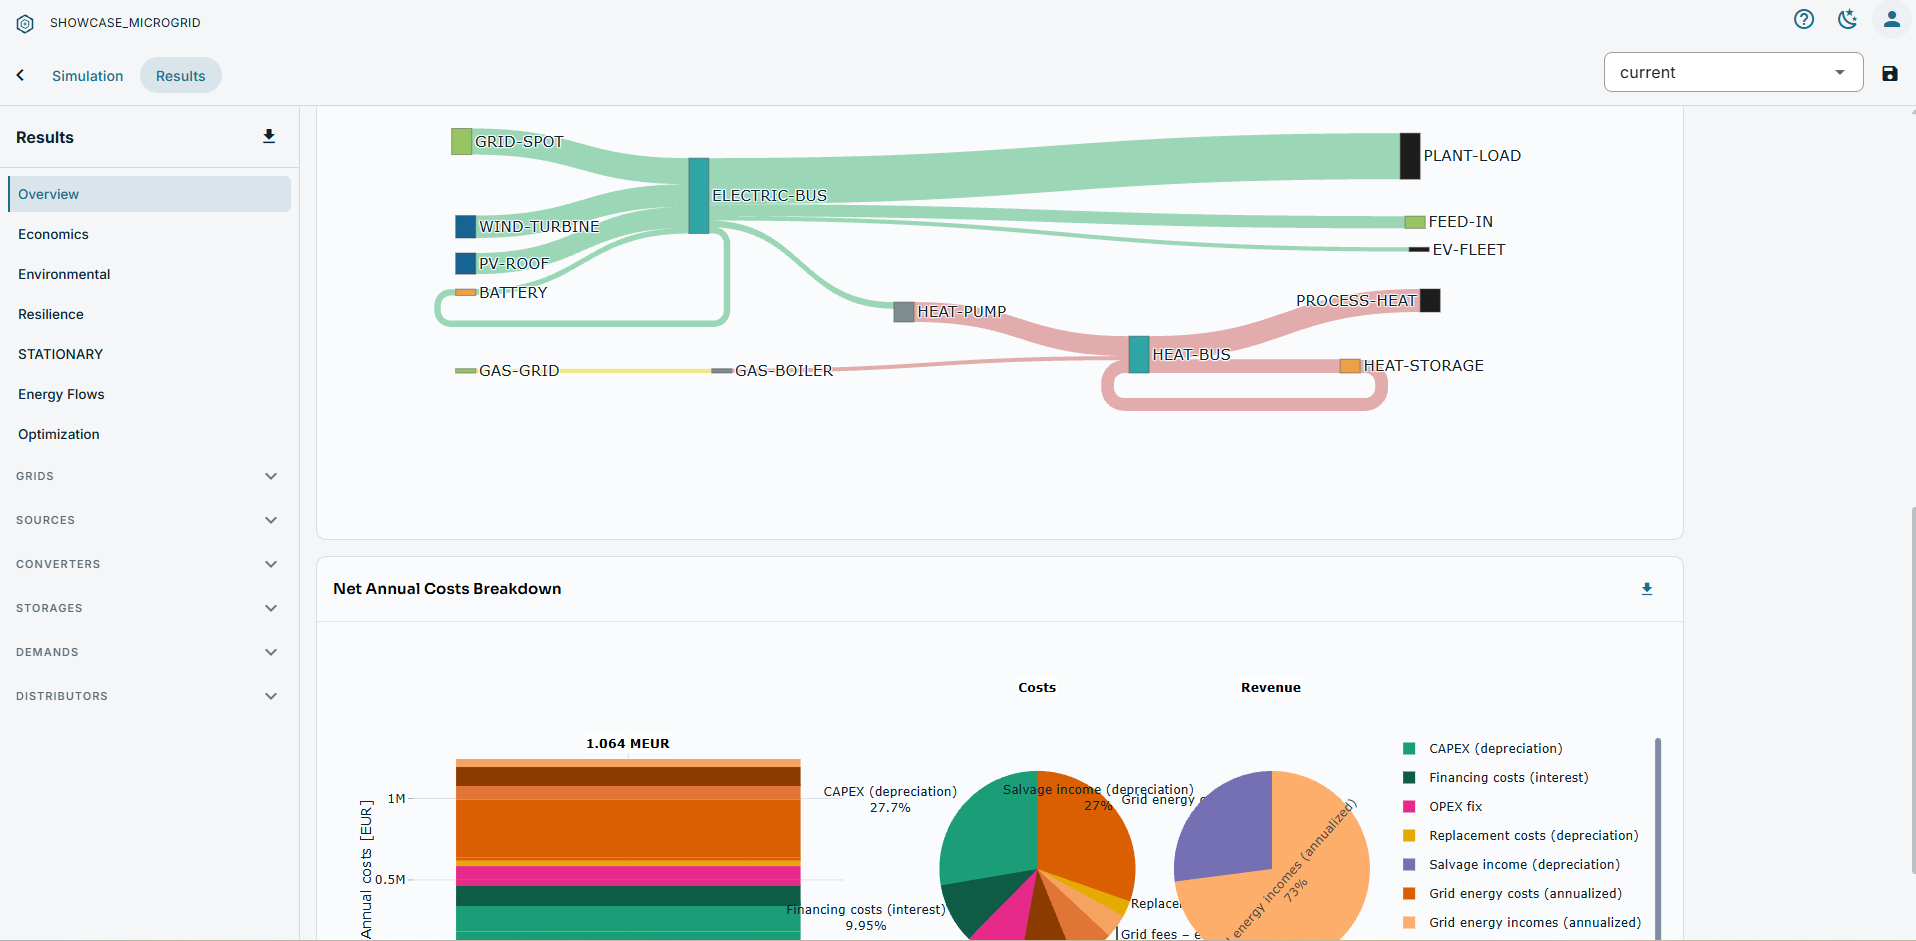1916x941 pixels.
Task: Click the legend scrollbar in cost chart
Action: tap(1658, 838)
